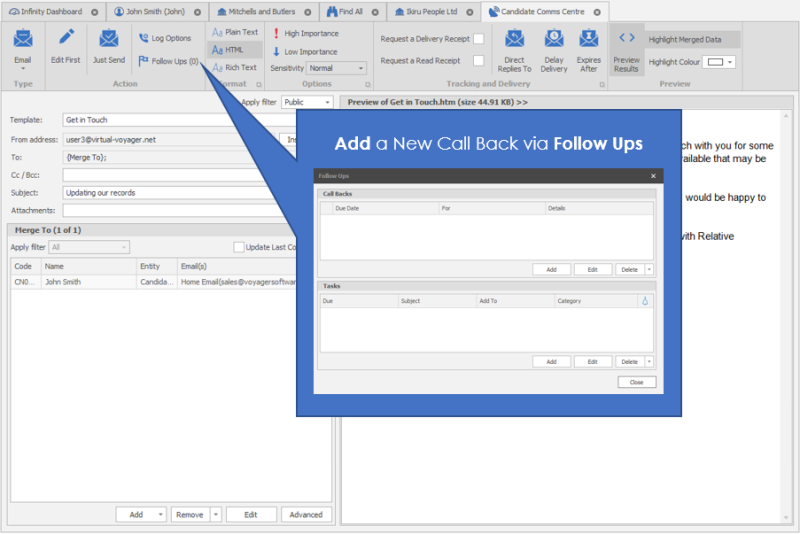Open the Sensitivity dropdown

click(337, 69)
